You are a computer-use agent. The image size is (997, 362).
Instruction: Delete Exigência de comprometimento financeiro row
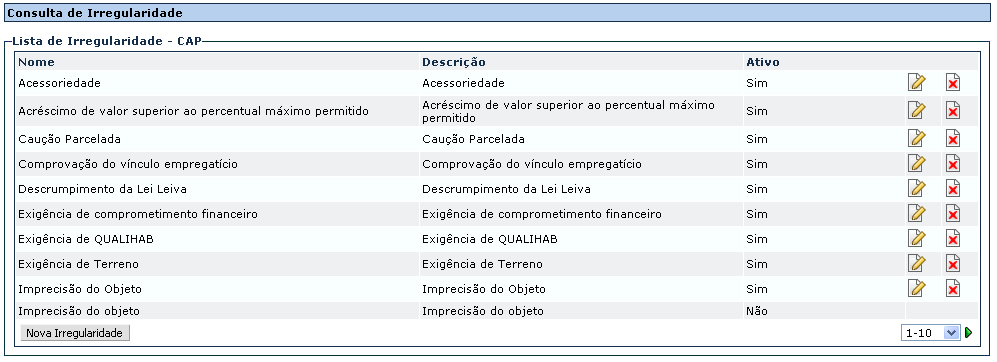pyautogui.click(x=952, y=214)
